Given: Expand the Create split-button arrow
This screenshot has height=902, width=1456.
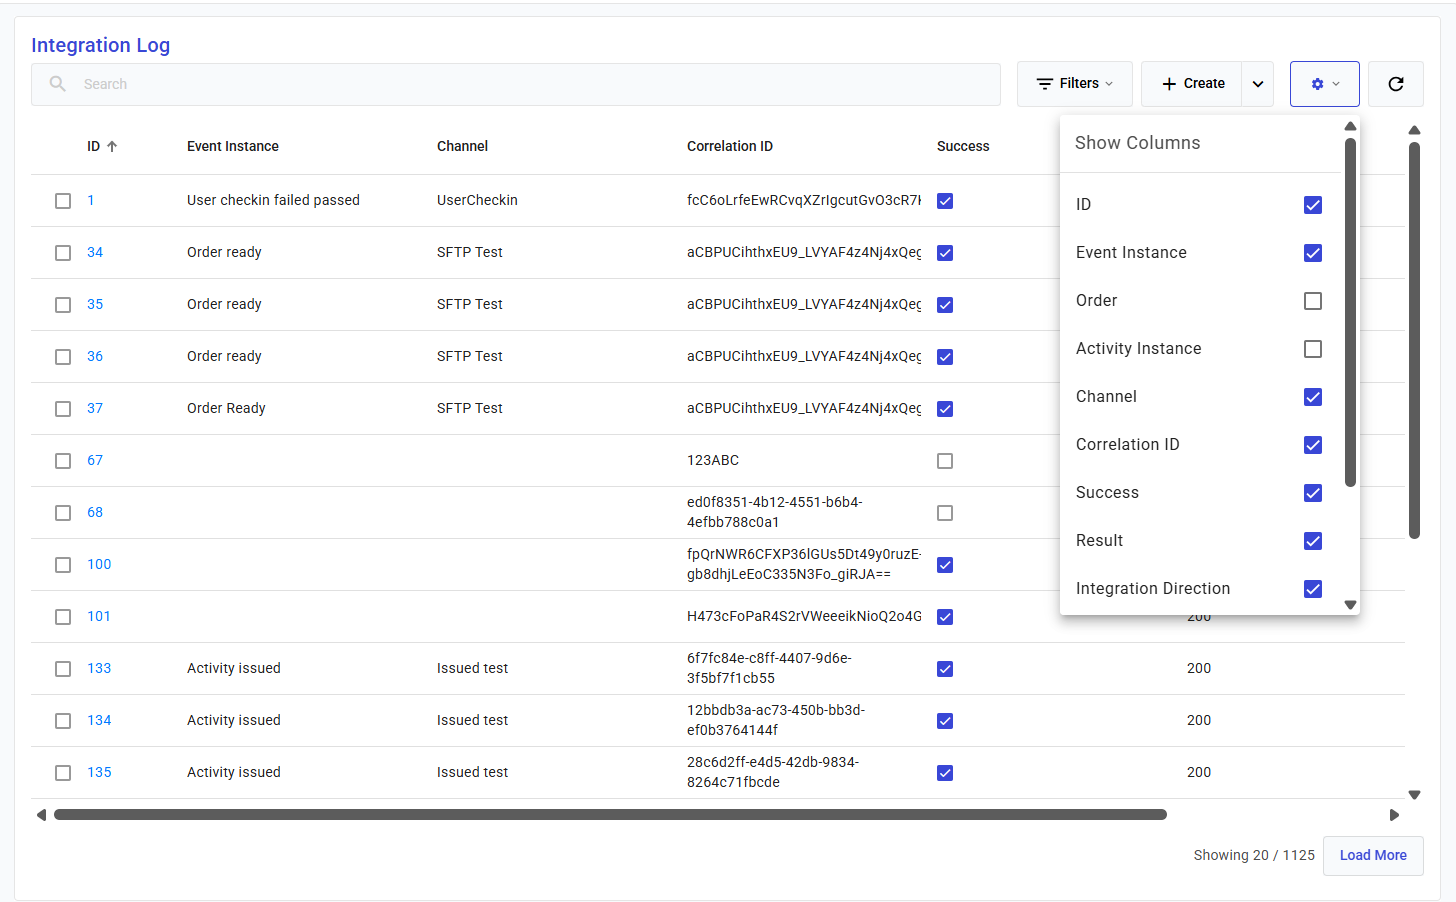Looking at the screenshot, I should click(1258, 84).
